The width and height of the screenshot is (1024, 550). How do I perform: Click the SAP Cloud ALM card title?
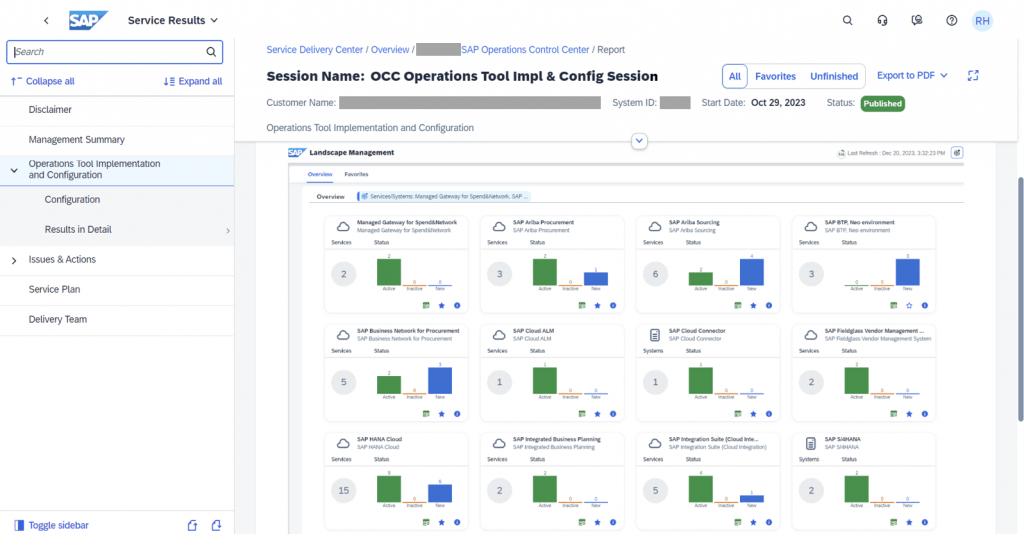pyautogui.click(x=533, y=331)
